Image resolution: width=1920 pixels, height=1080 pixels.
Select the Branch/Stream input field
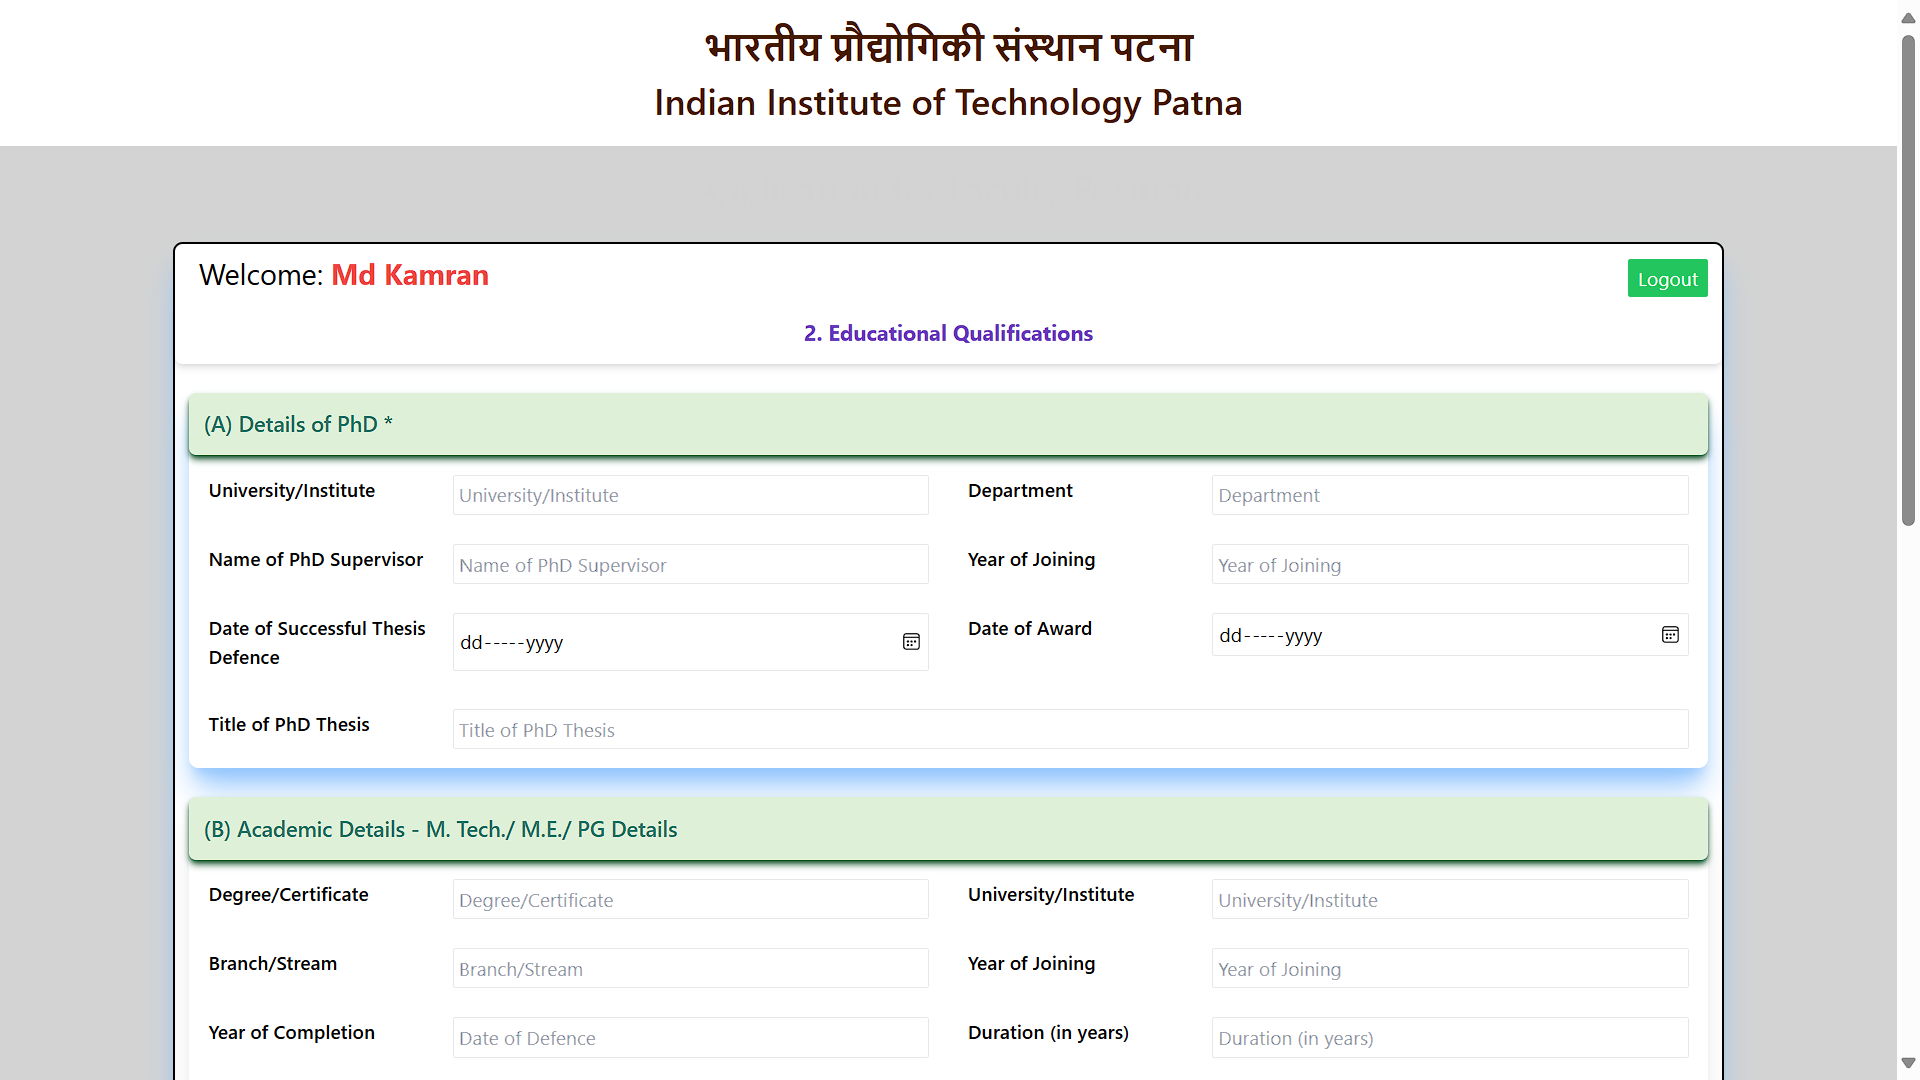point(690,968)
